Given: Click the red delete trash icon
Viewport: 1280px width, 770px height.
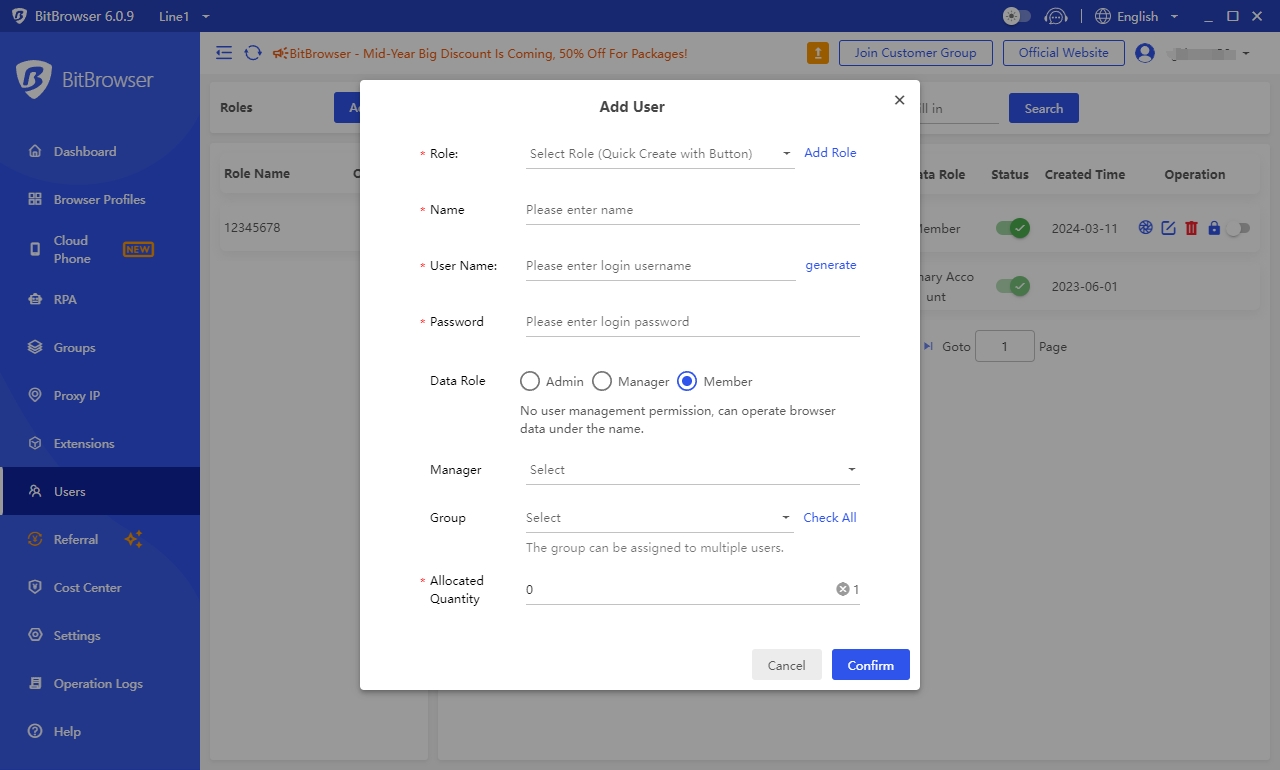Looking at the screenshot, I should pyautogui.click(x=1191, y=228).
